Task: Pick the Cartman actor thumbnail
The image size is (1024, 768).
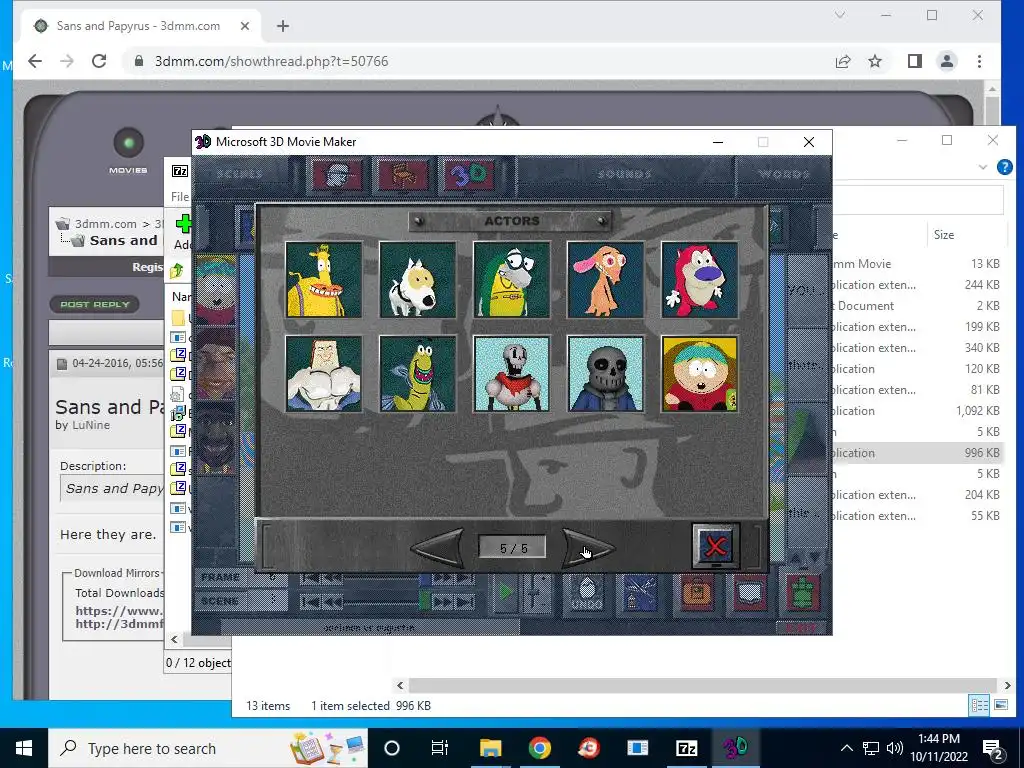Action: click(x=699, y=374)
